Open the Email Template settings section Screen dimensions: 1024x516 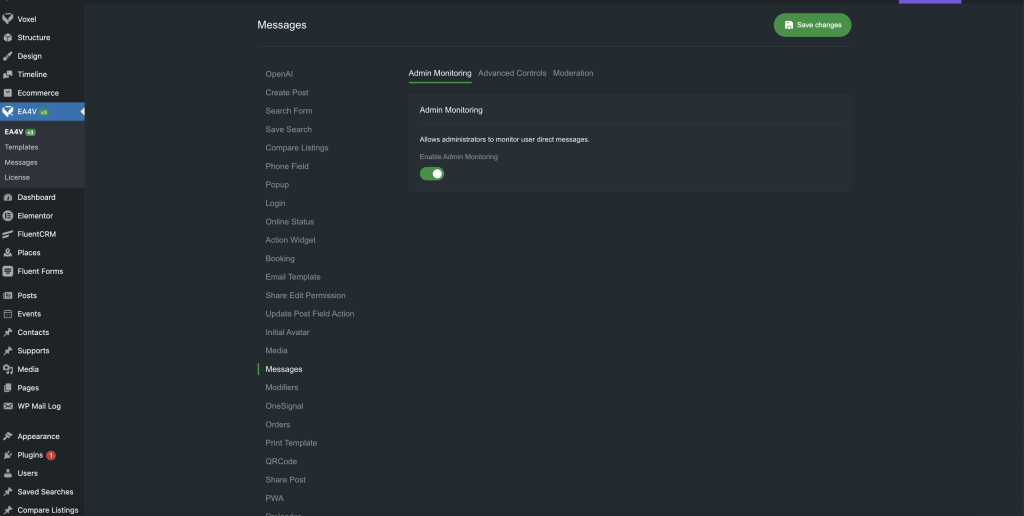coord(293,277)
